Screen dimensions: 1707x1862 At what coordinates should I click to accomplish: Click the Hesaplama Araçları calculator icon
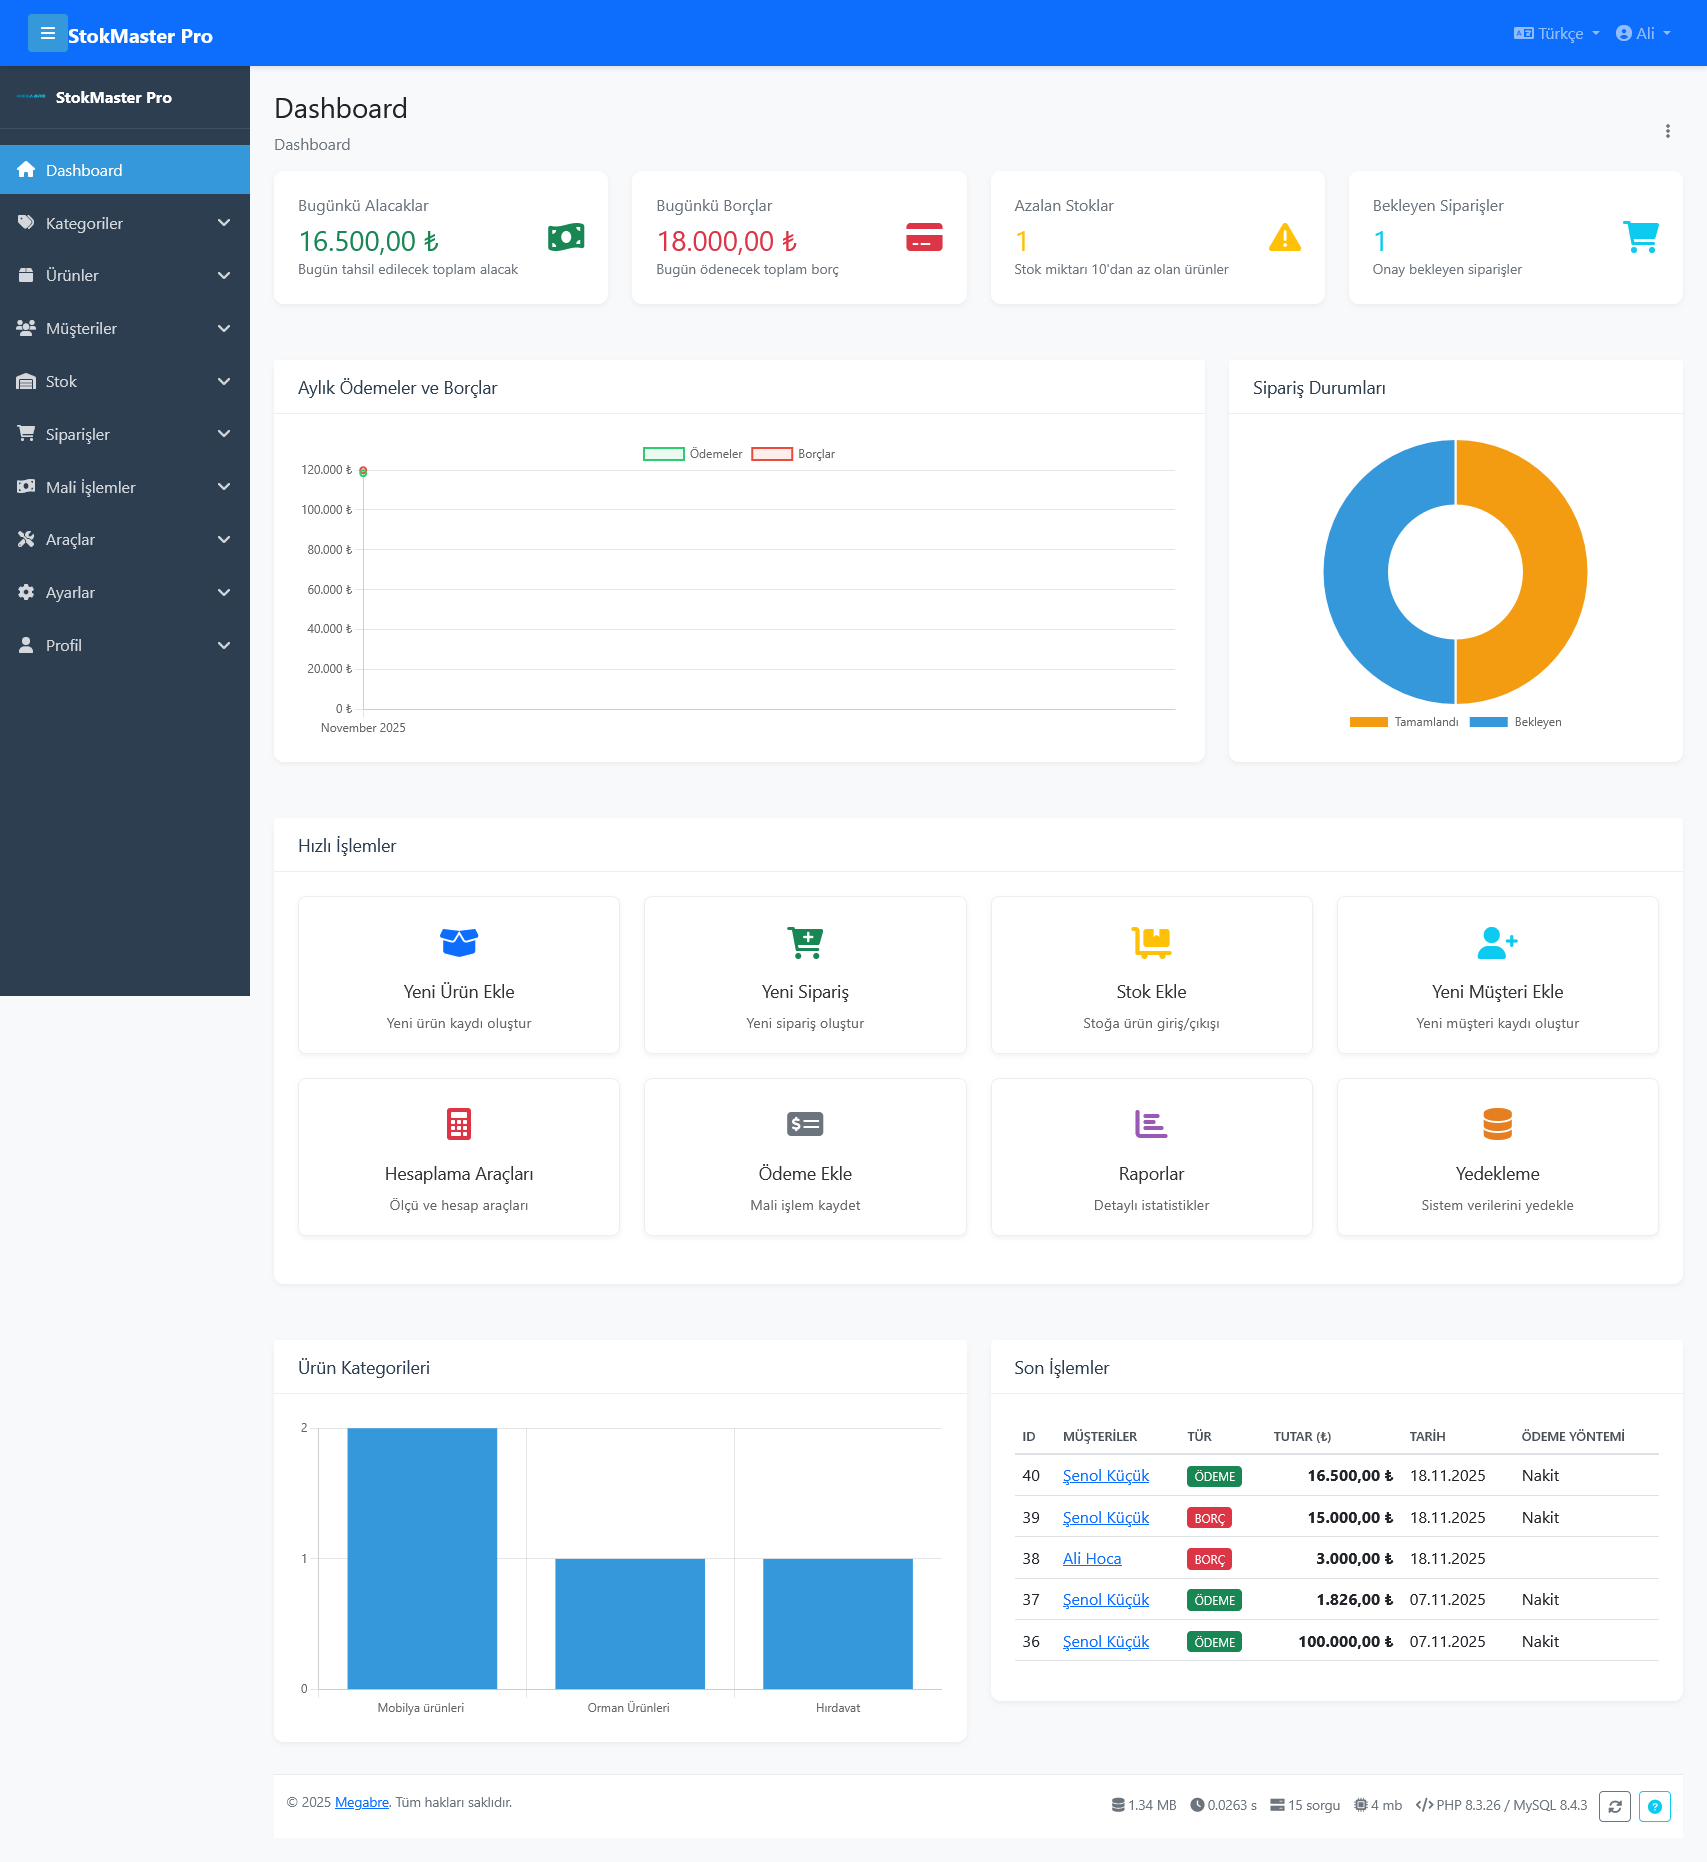458,1123
